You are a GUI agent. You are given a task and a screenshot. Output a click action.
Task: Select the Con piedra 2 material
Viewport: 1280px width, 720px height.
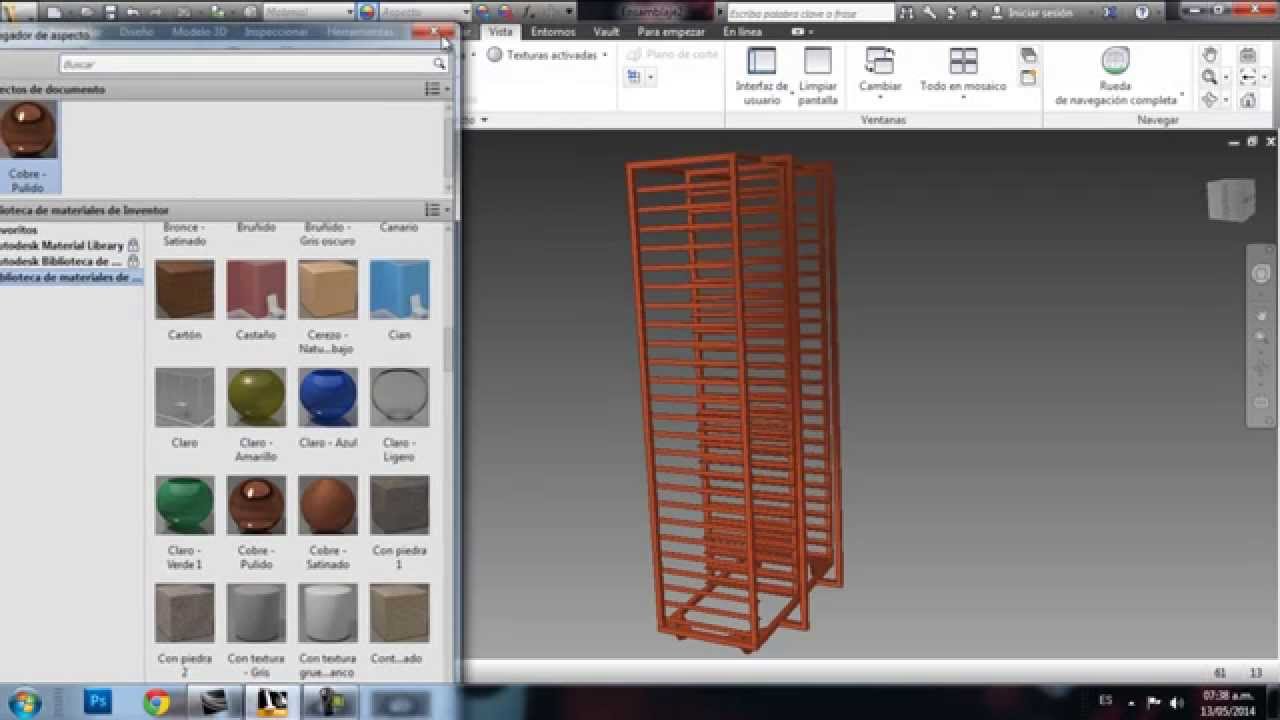point(184,613)
